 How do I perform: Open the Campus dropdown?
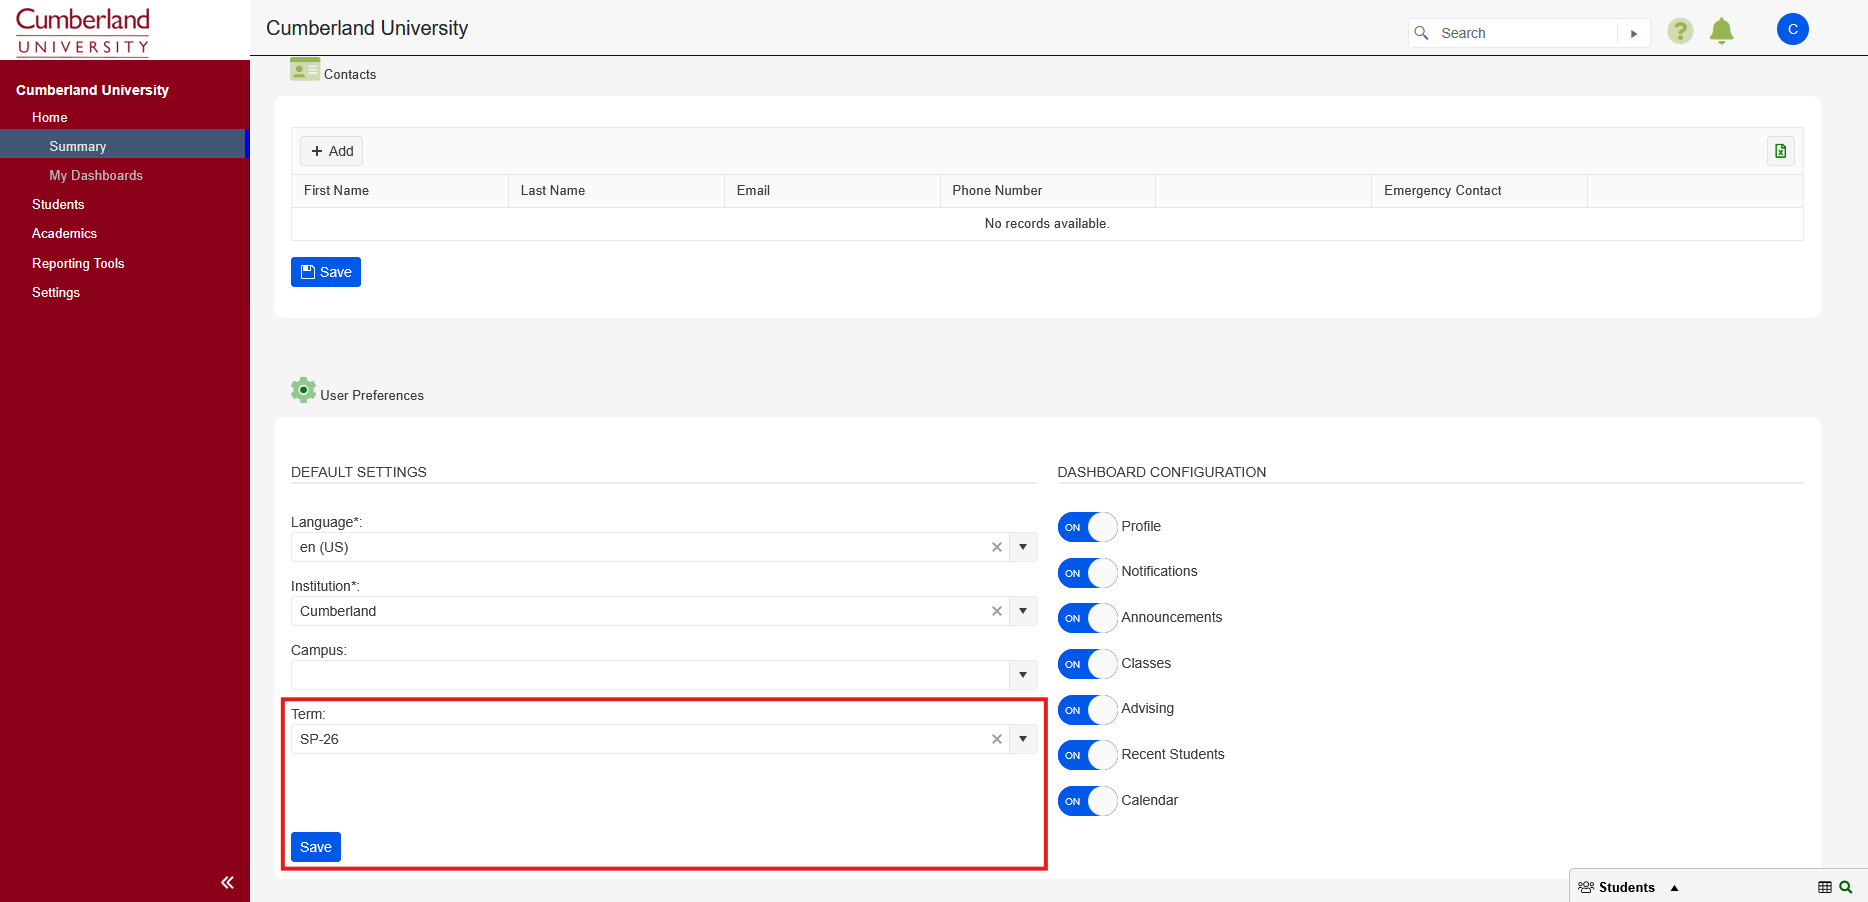pos(1023,675)
